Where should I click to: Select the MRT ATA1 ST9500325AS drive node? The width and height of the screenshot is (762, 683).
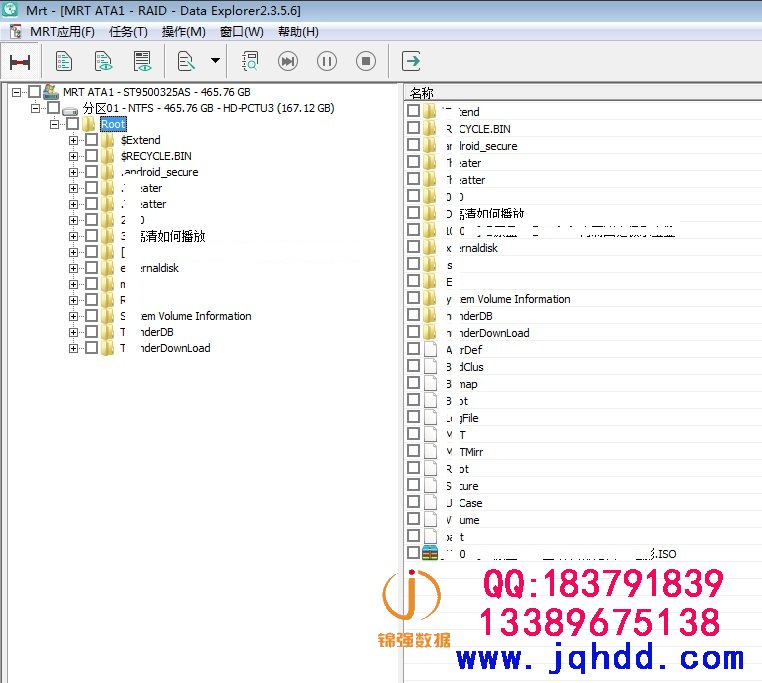point(156,92)
